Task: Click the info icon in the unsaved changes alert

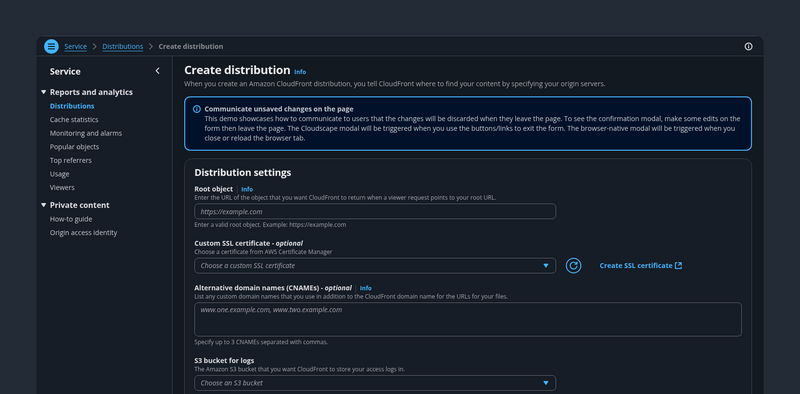Action: 197,109
